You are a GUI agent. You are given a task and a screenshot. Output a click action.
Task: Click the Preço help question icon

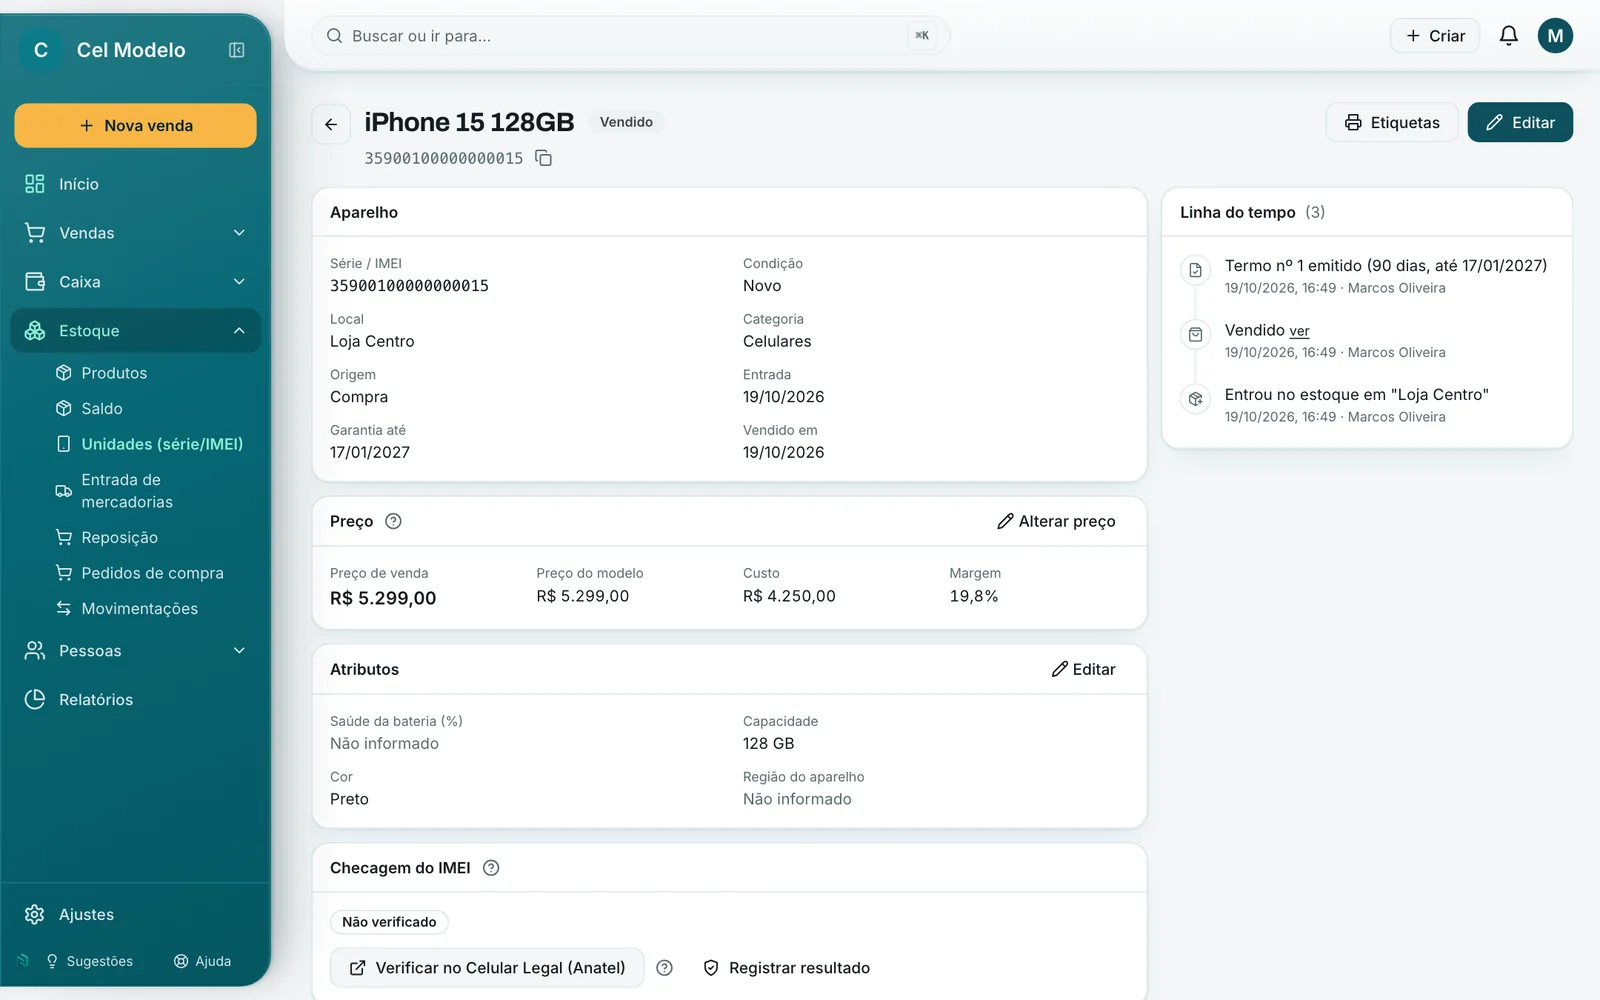pyautogui.click(x=394, y=521)
